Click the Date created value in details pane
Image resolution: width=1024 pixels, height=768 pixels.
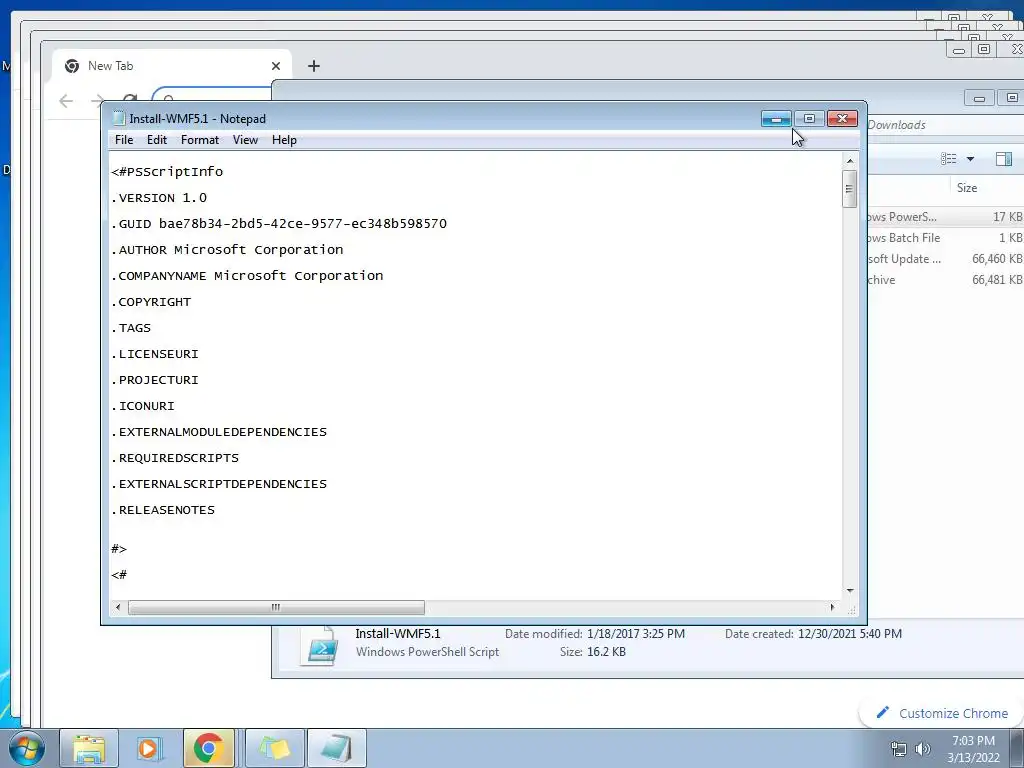[x=850, y=633]
